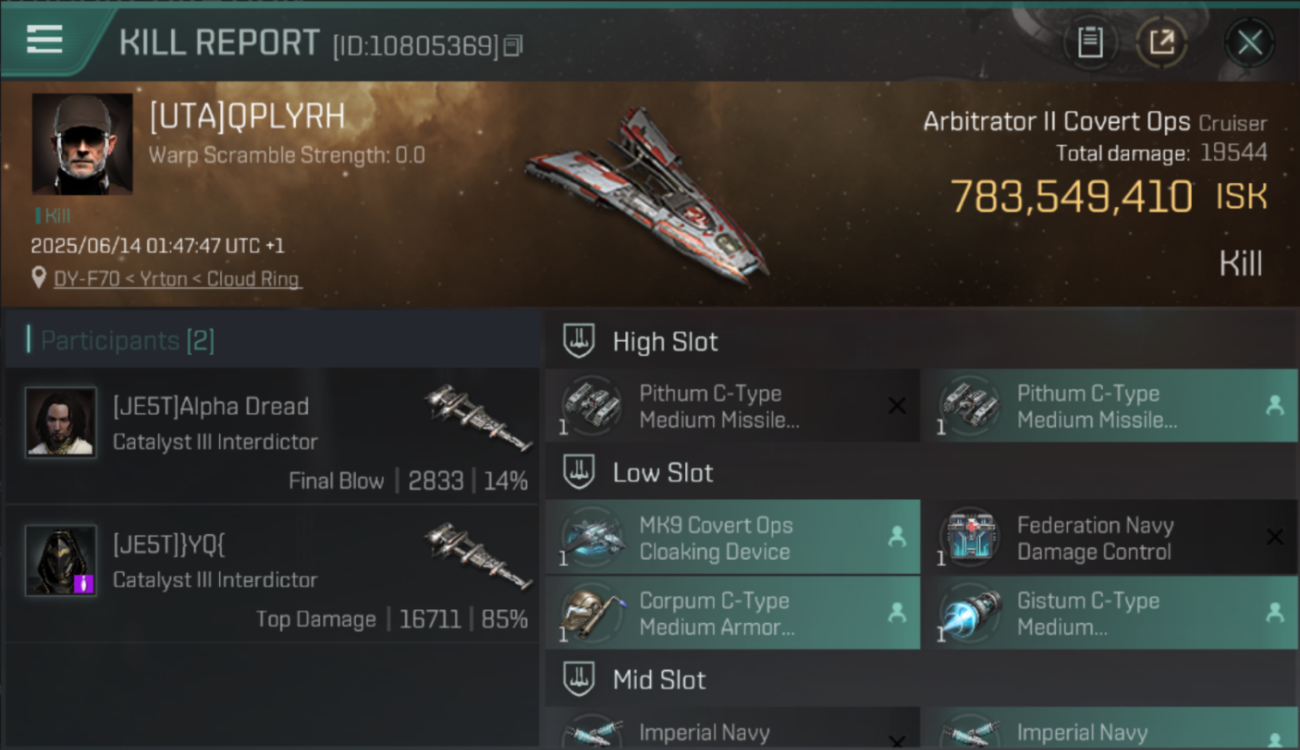Open the hamburger menu icon
The height and width of the screenshot is (750, 1300).
pos(45,40)
